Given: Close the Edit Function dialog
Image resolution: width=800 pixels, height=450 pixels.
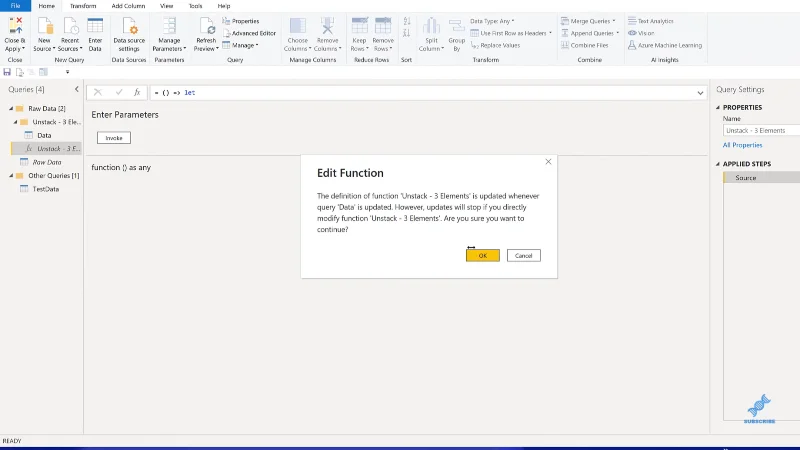Looking at the screenshot, I should [548, 162].
